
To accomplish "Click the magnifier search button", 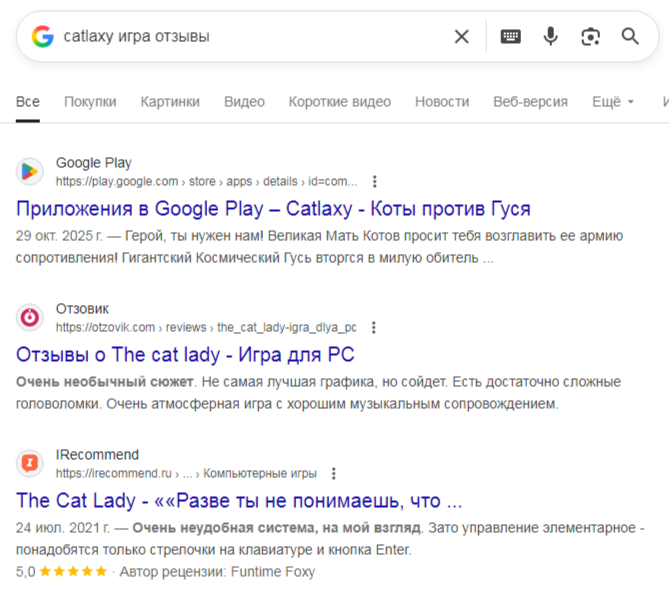I will click(630, 37).
